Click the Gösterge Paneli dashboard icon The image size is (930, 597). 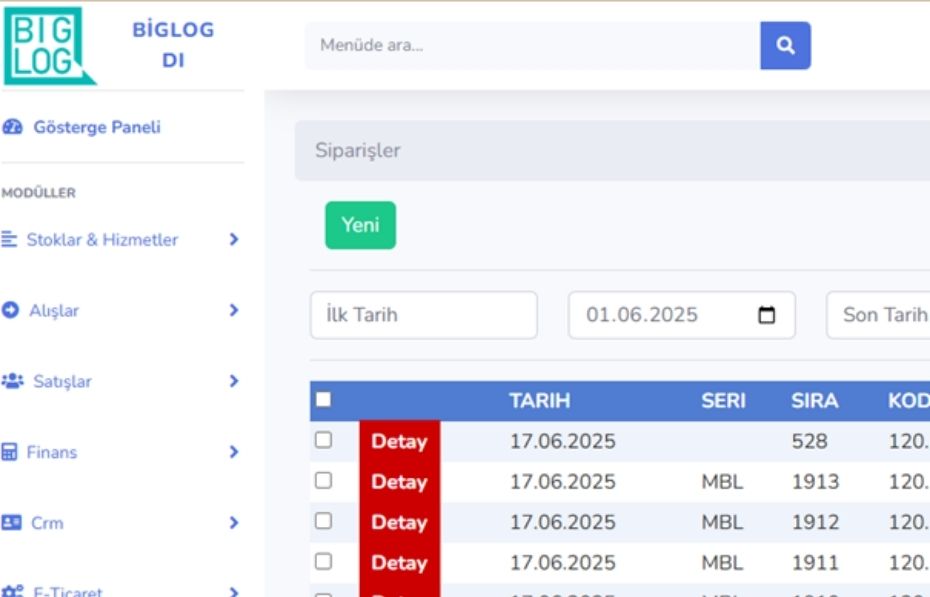pos(13,128)
